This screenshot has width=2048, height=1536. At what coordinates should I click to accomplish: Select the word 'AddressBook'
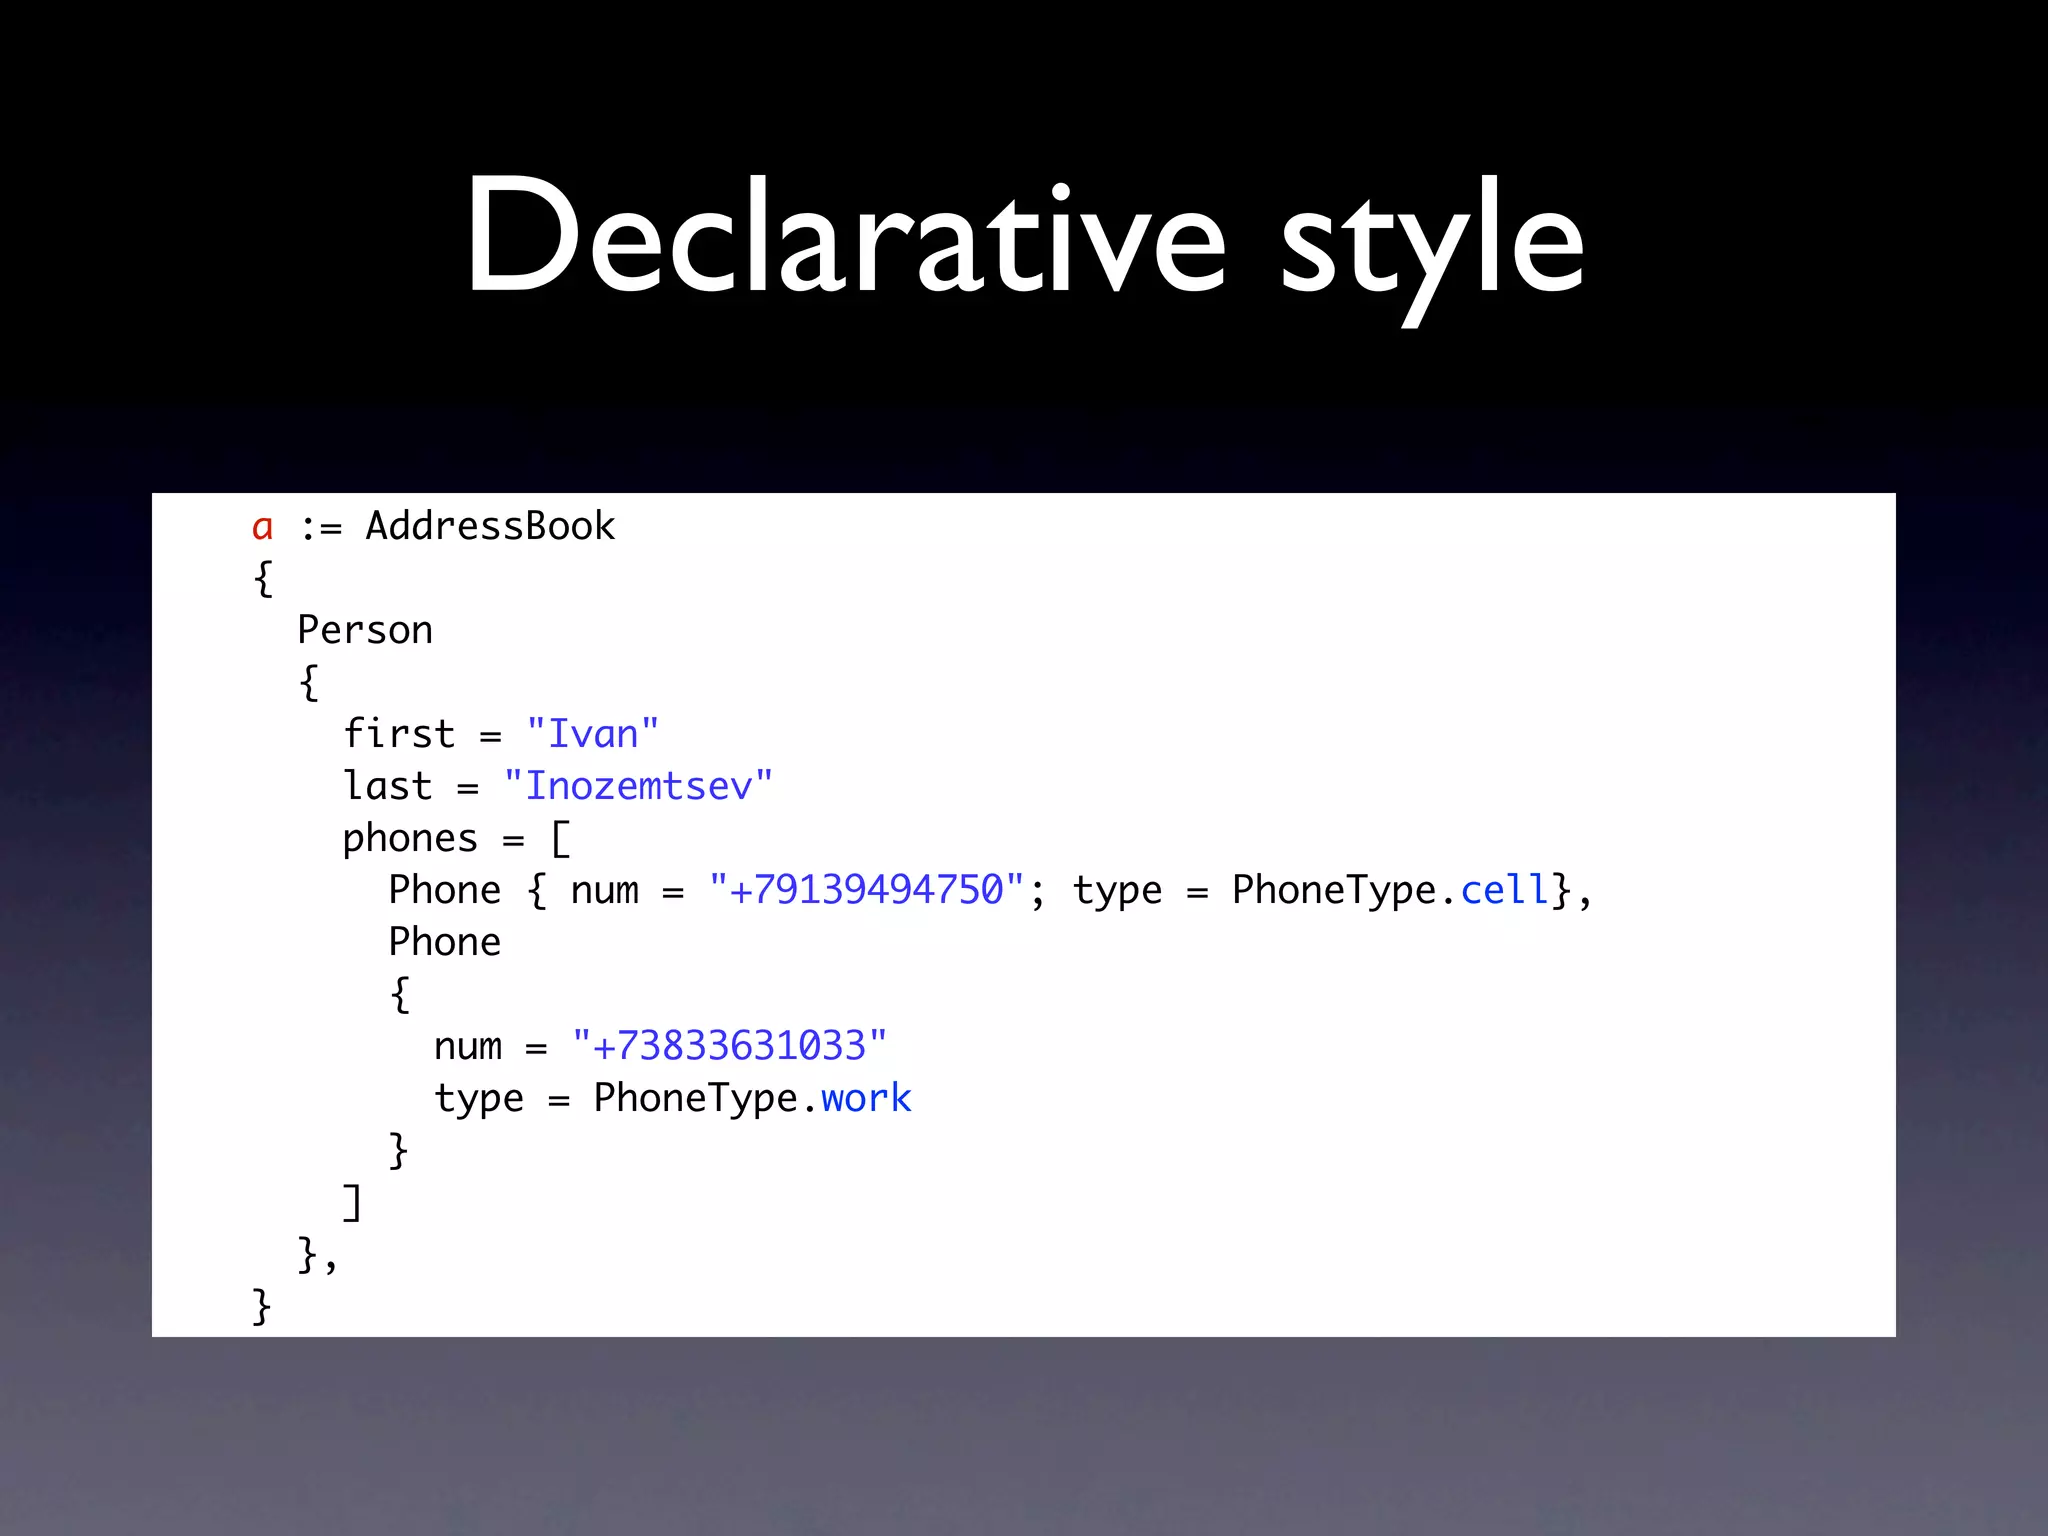490,526
